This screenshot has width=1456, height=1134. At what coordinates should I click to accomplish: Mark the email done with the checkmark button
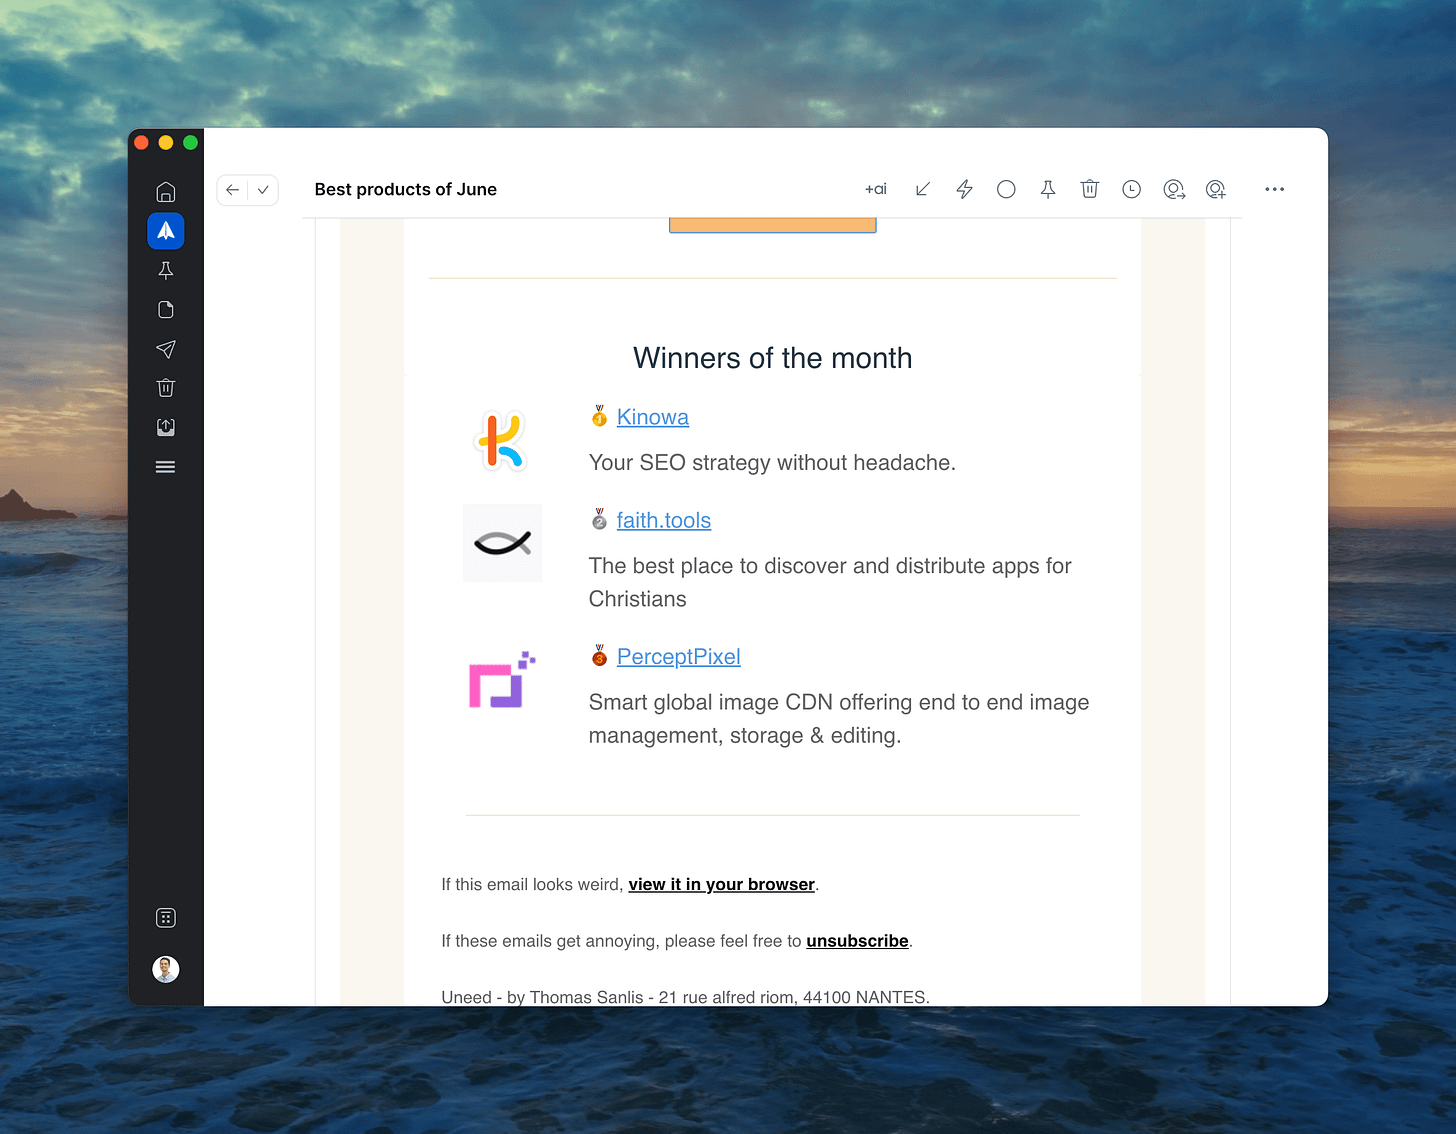[263, 190]
